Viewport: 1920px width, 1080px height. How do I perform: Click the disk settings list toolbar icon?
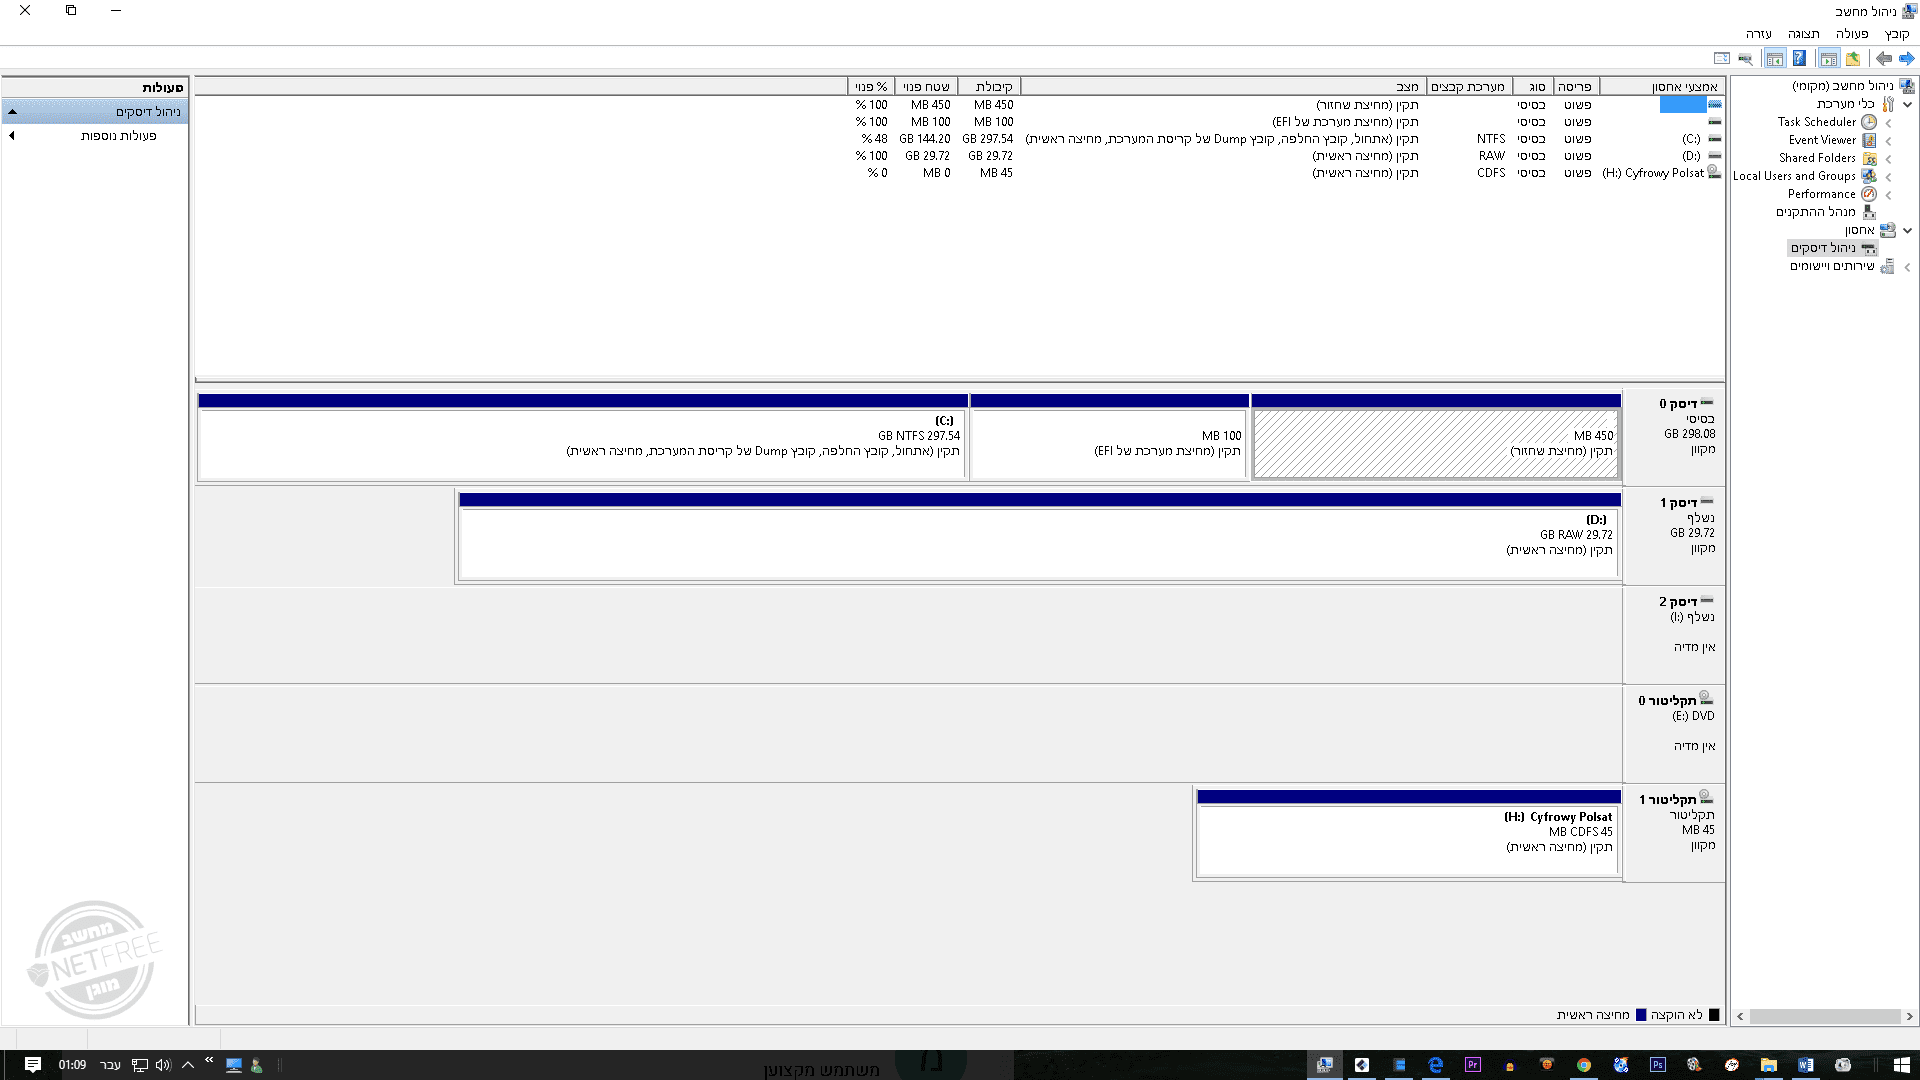point(1722,59)
